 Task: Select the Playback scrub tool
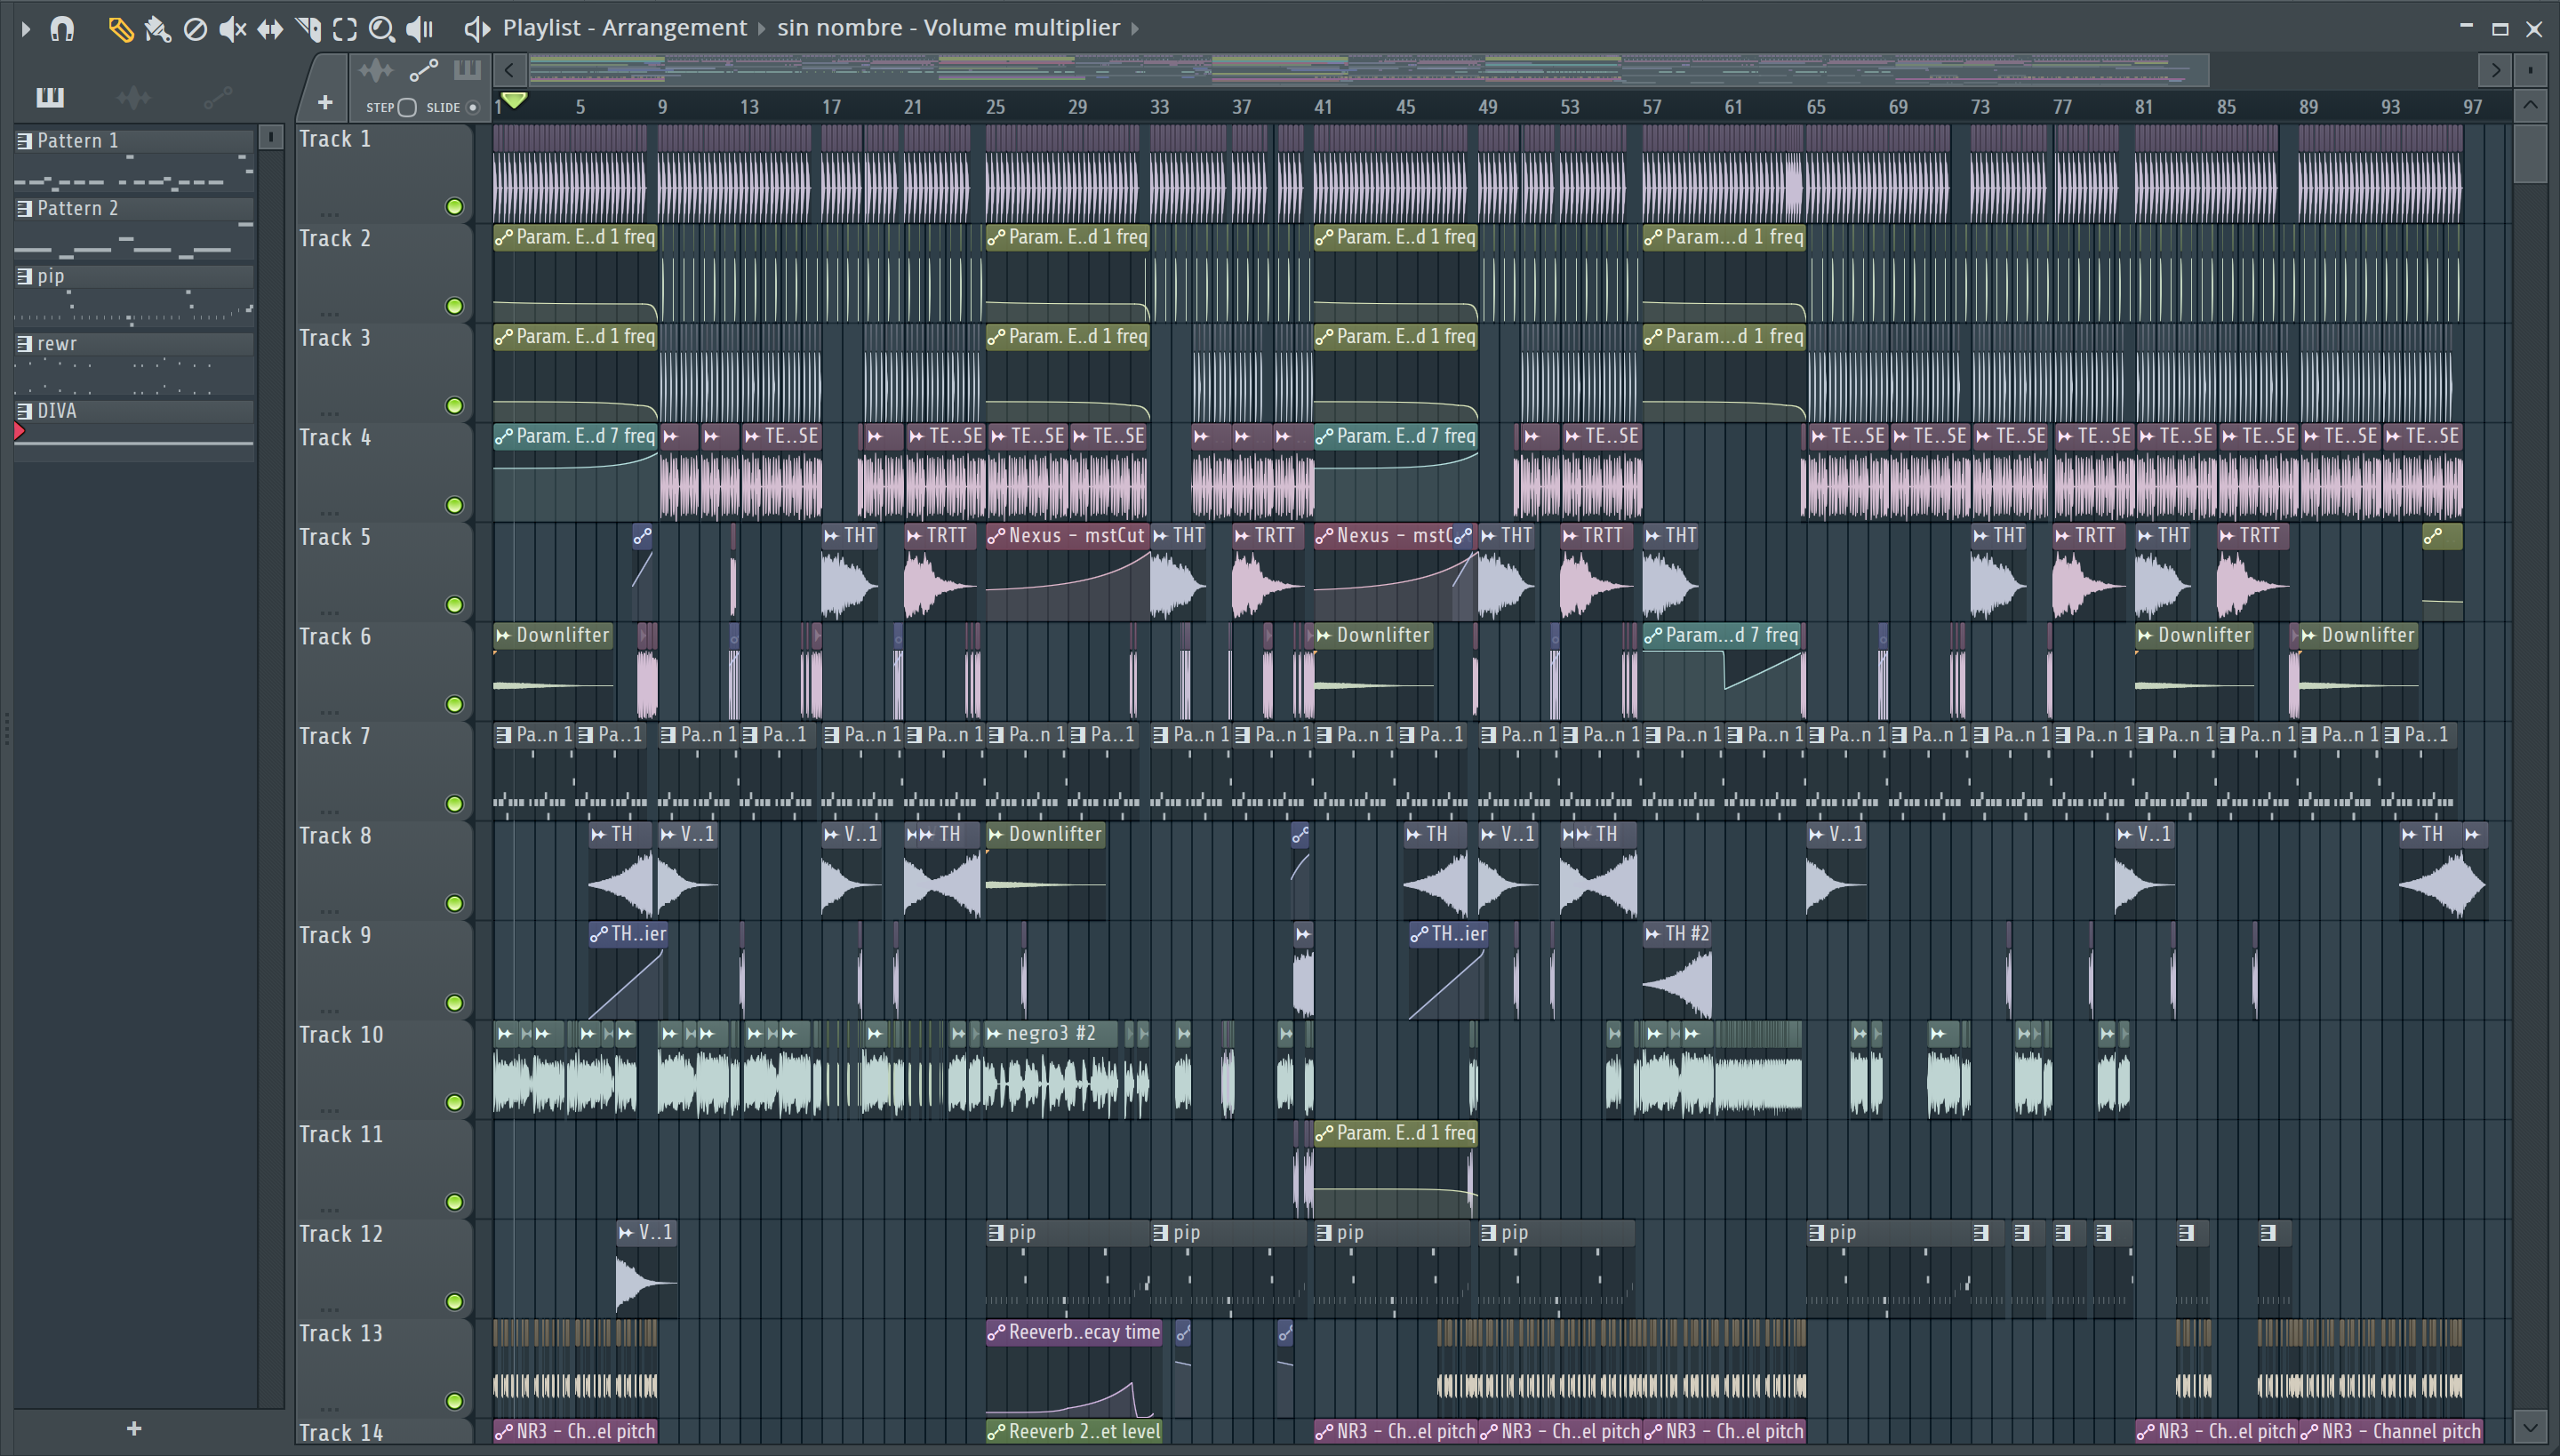pos(420,29)
